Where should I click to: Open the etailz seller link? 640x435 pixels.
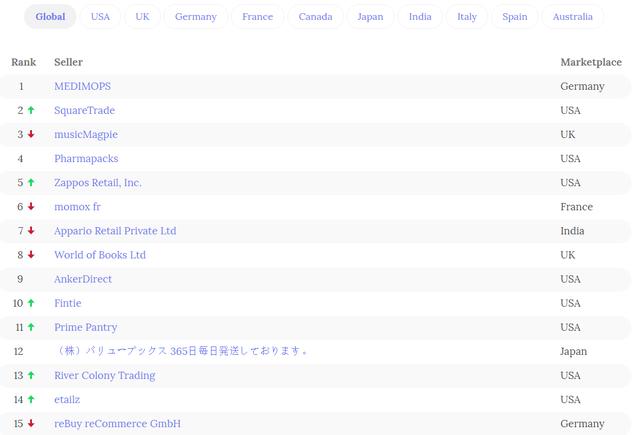67,399
